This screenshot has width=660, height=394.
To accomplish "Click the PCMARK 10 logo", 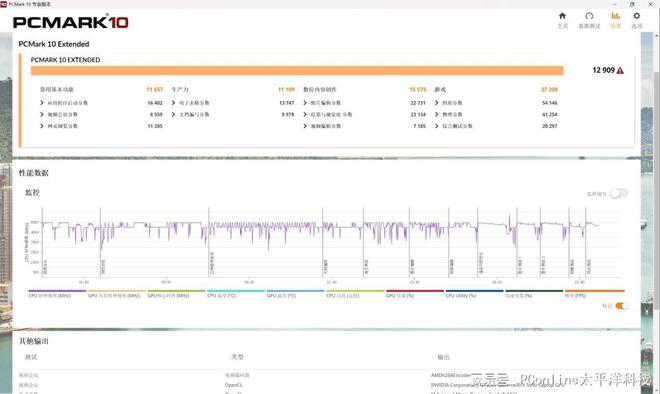I will 71,22.
